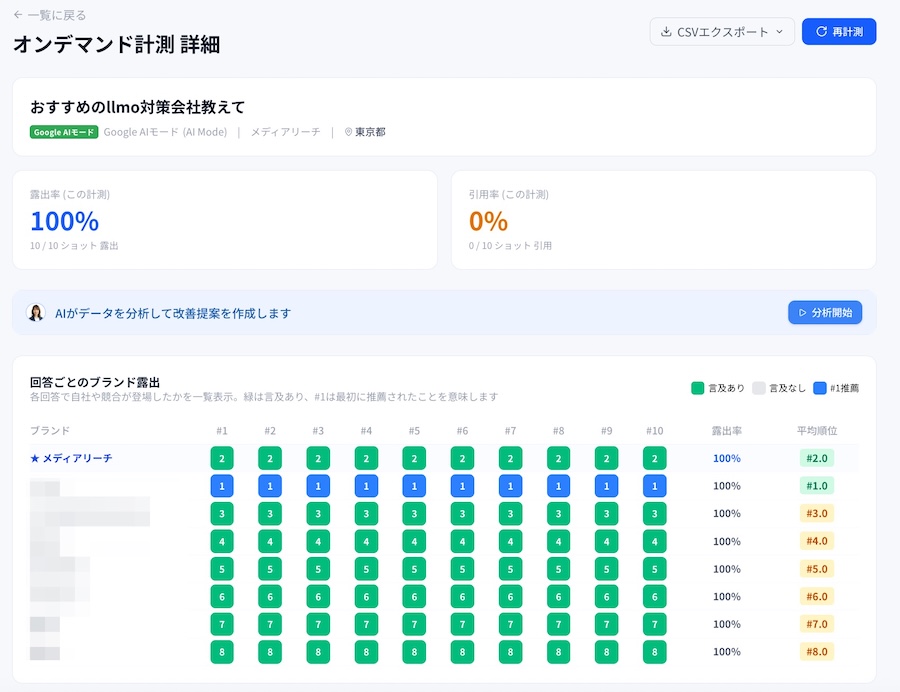This screenshot has width=900, height=692.
Task: Click blue rank 1 cell under #10
Action: click(654, 486)
